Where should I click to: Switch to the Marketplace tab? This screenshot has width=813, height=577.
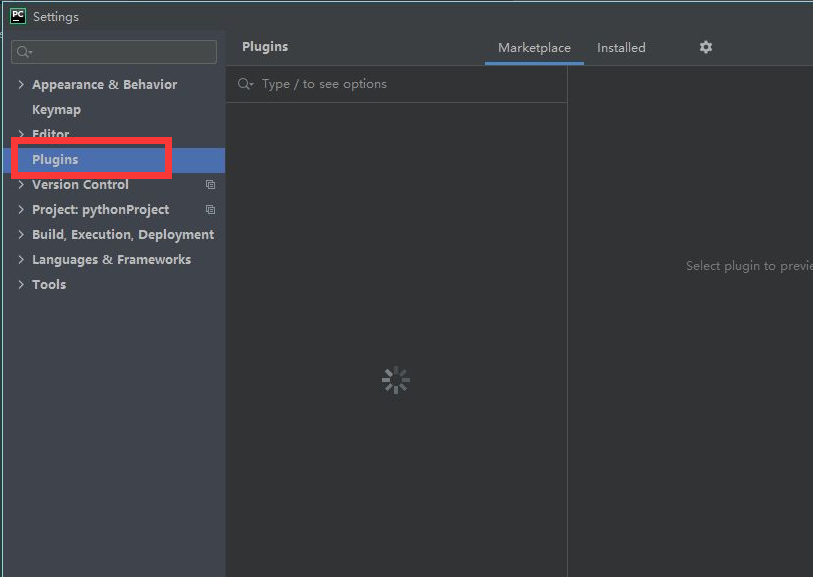534,48
